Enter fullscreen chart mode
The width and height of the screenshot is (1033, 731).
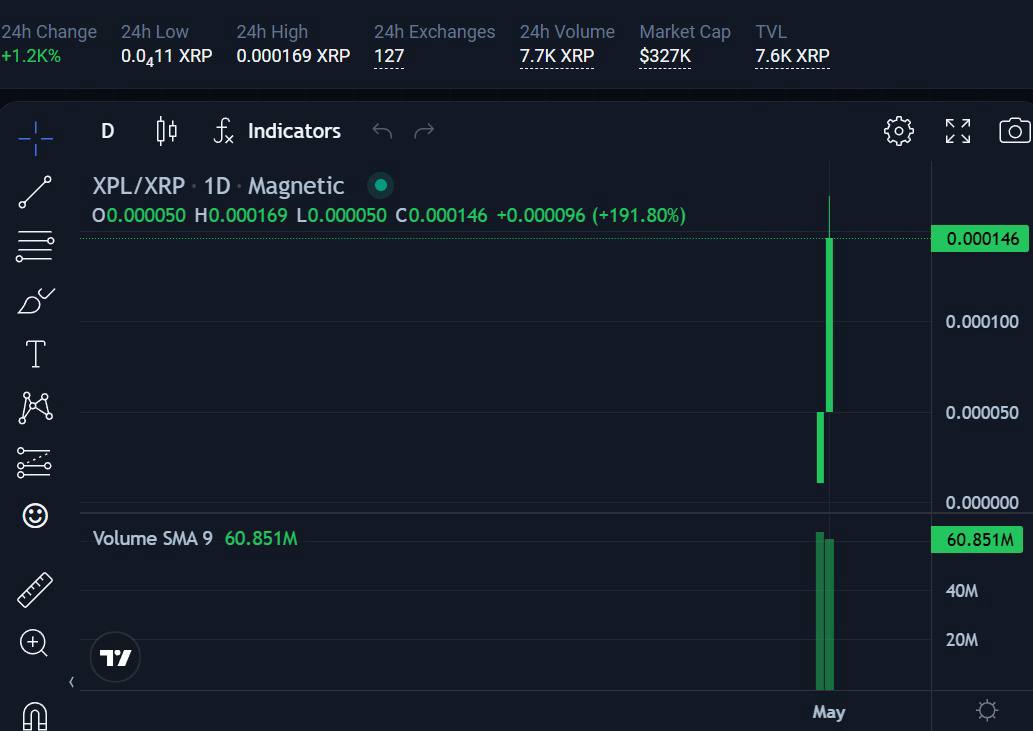pos(957,131)
